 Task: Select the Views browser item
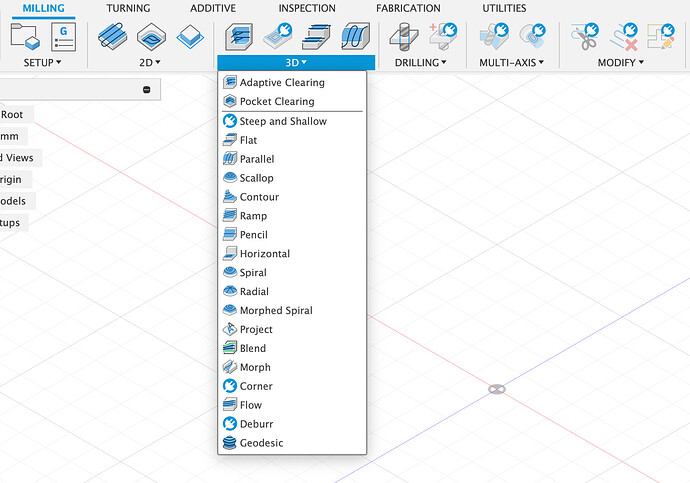18,158
